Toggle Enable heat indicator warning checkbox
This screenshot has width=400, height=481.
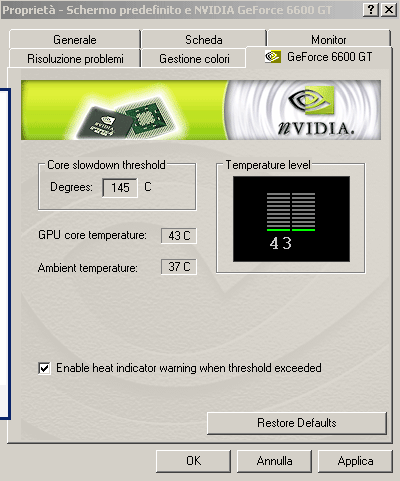coord(44,368)
